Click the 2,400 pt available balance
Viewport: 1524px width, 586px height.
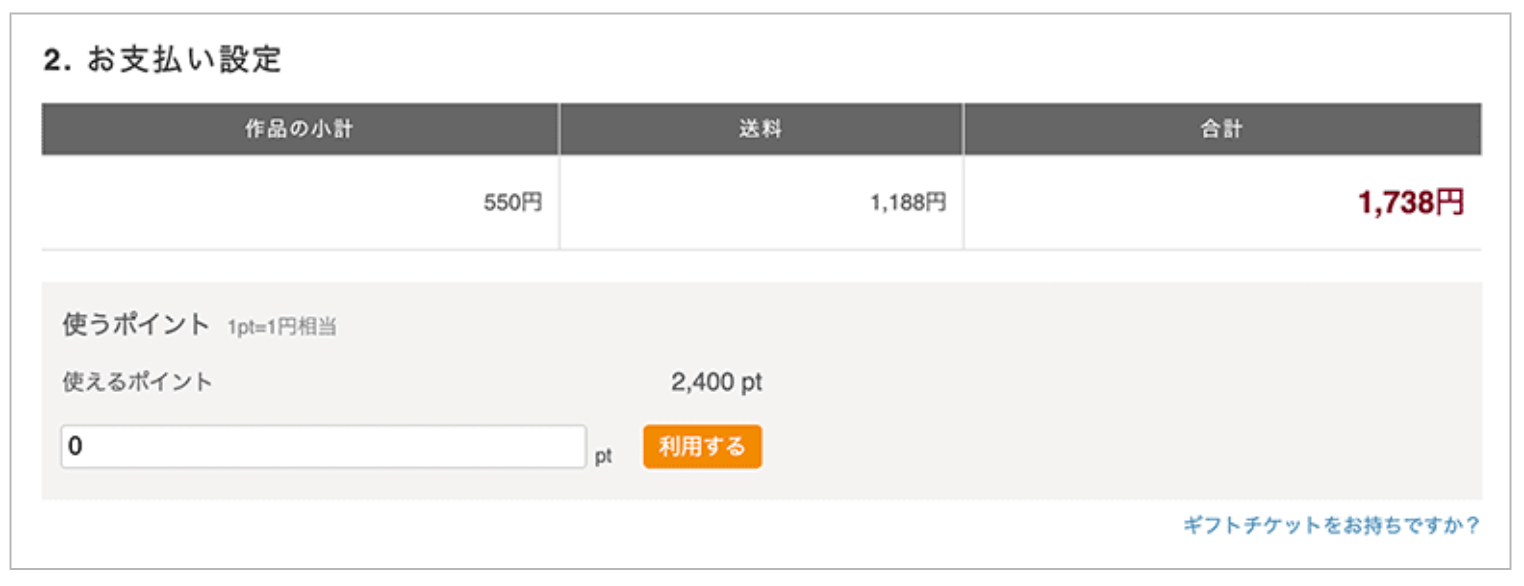click(716, 382)
